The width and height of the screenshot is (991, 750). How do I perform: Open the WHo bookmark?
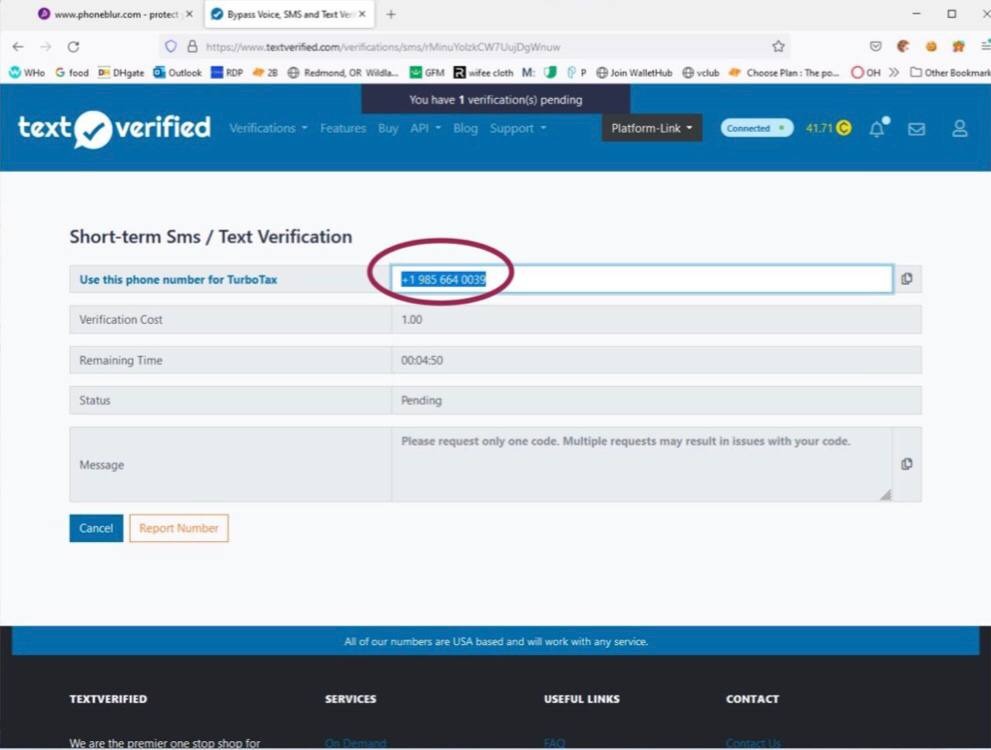[x=27, y=73]
